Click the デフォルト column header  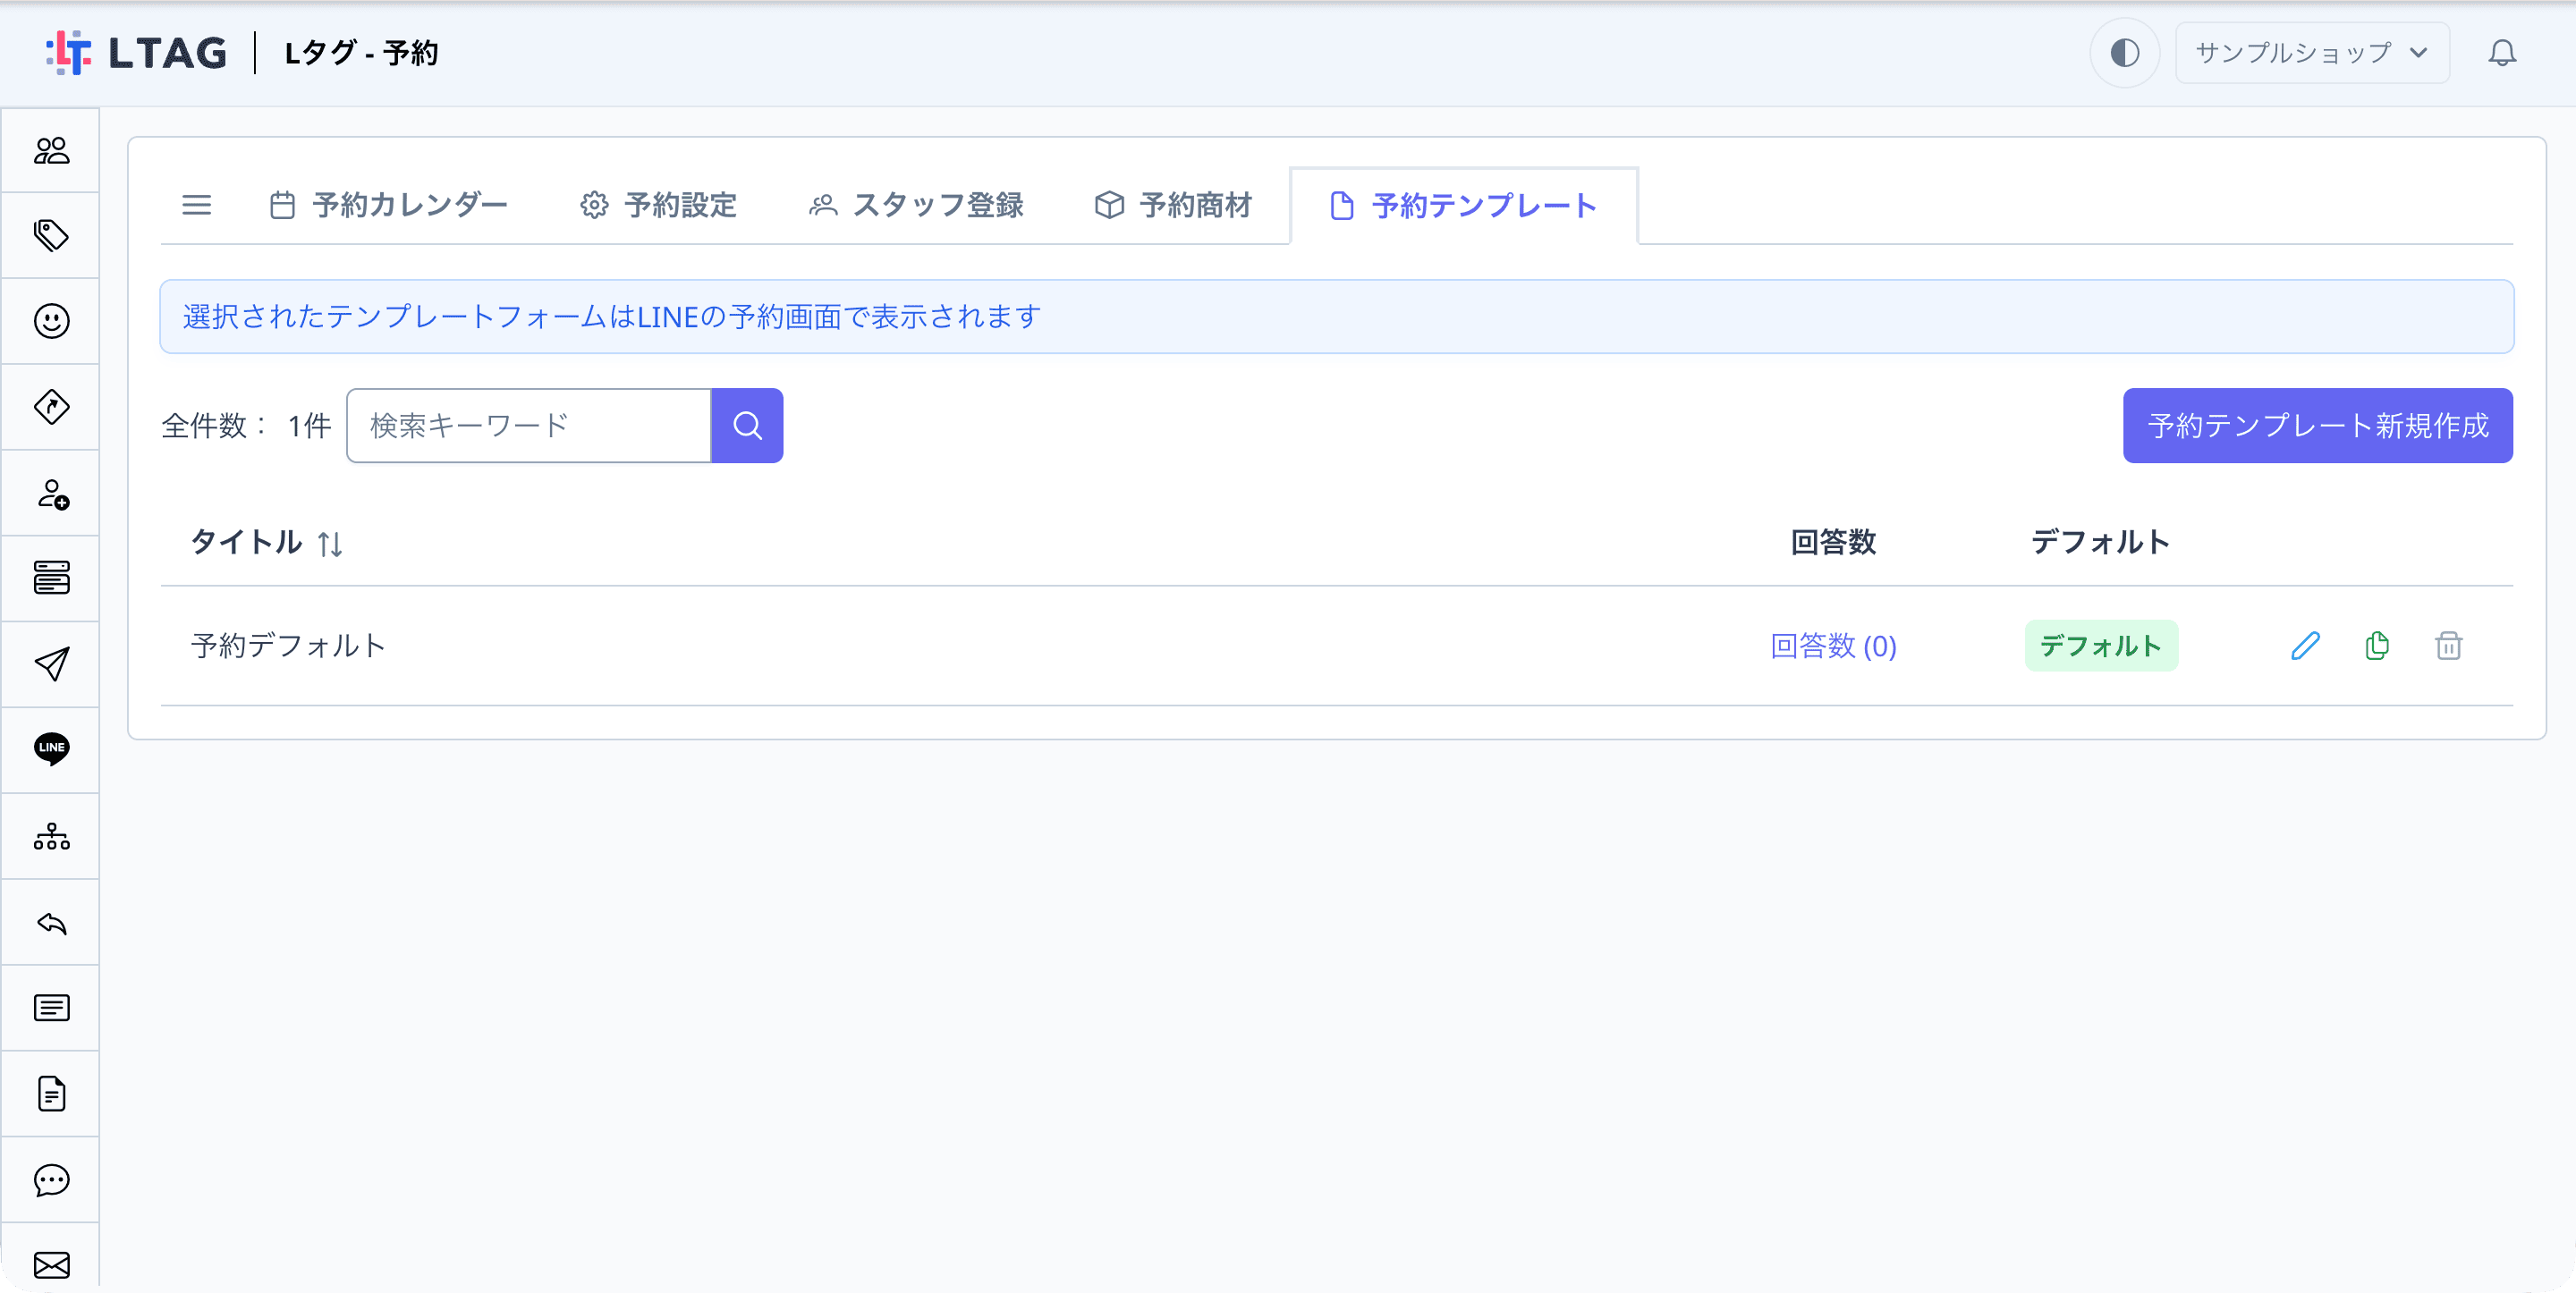point(2100,542)
